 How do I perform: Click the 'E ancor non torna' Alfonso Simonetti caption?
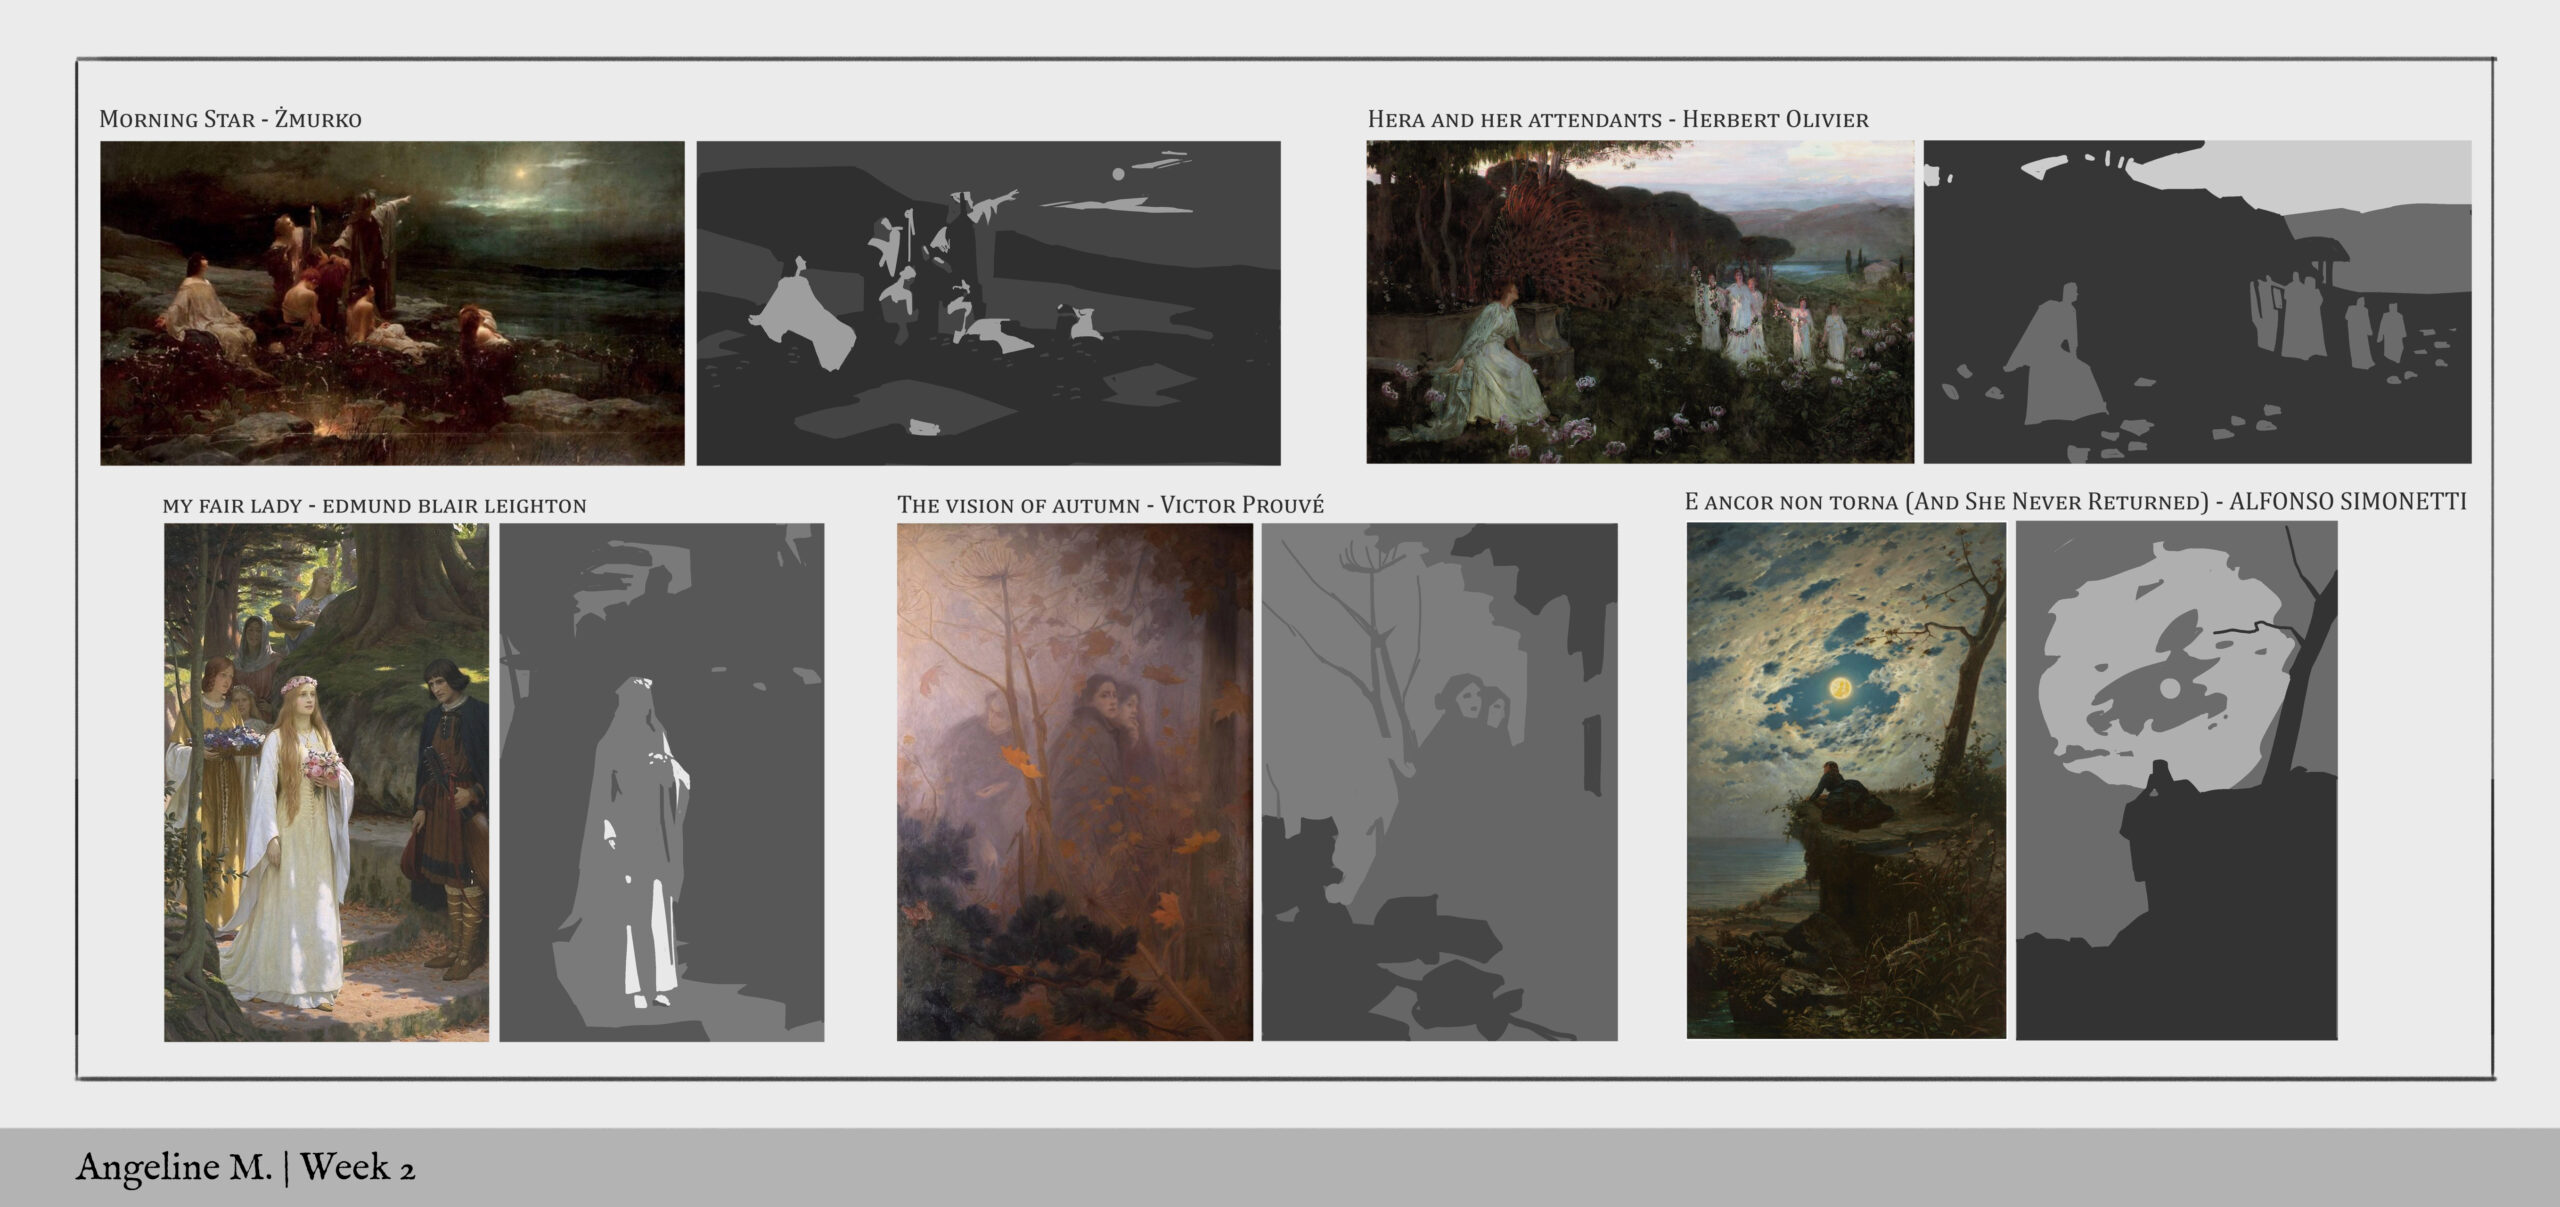pyautogui.click(x=2076, y=501)
